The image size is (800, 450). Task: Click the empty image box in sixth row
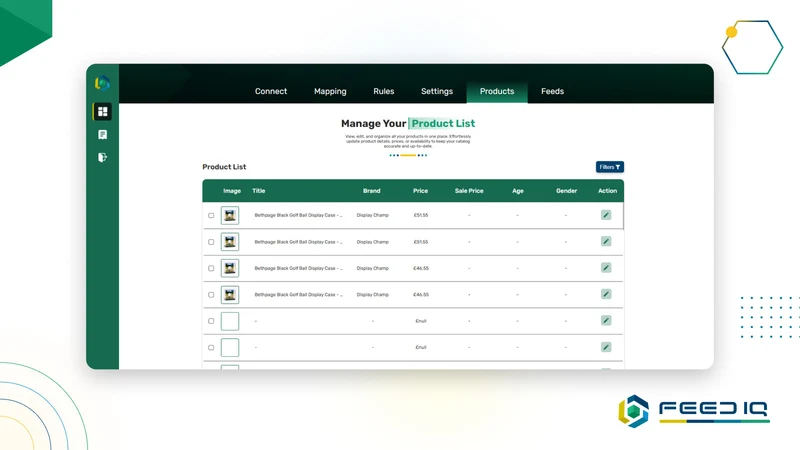230,347
